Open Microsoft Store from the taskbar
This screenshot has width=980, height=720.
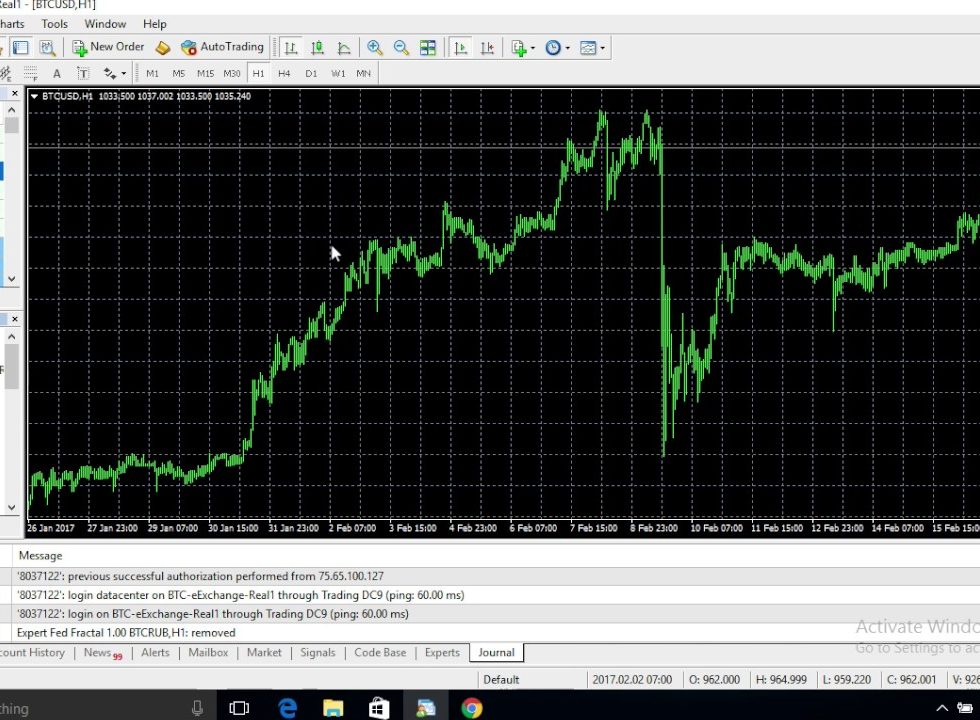pos(379,708)
